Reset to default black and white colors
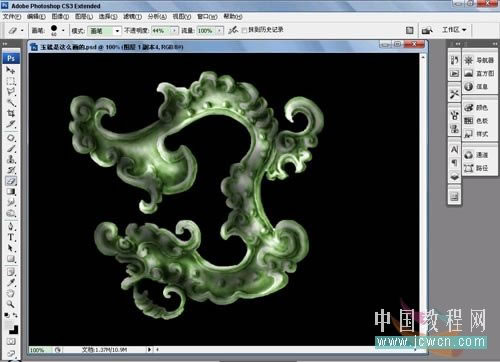 point(7,315)
